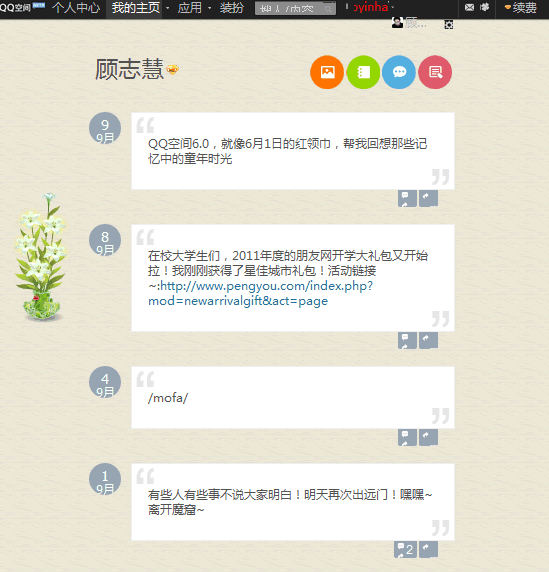549x572 pixels.
Task: Click the settings gear icon in top bar
Action: 485,7
